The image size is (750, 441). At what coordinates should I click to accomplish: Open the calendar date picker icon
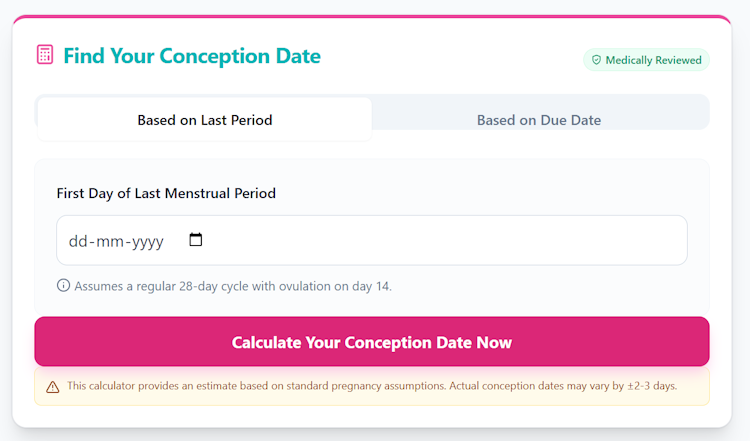tap(196, 240)
